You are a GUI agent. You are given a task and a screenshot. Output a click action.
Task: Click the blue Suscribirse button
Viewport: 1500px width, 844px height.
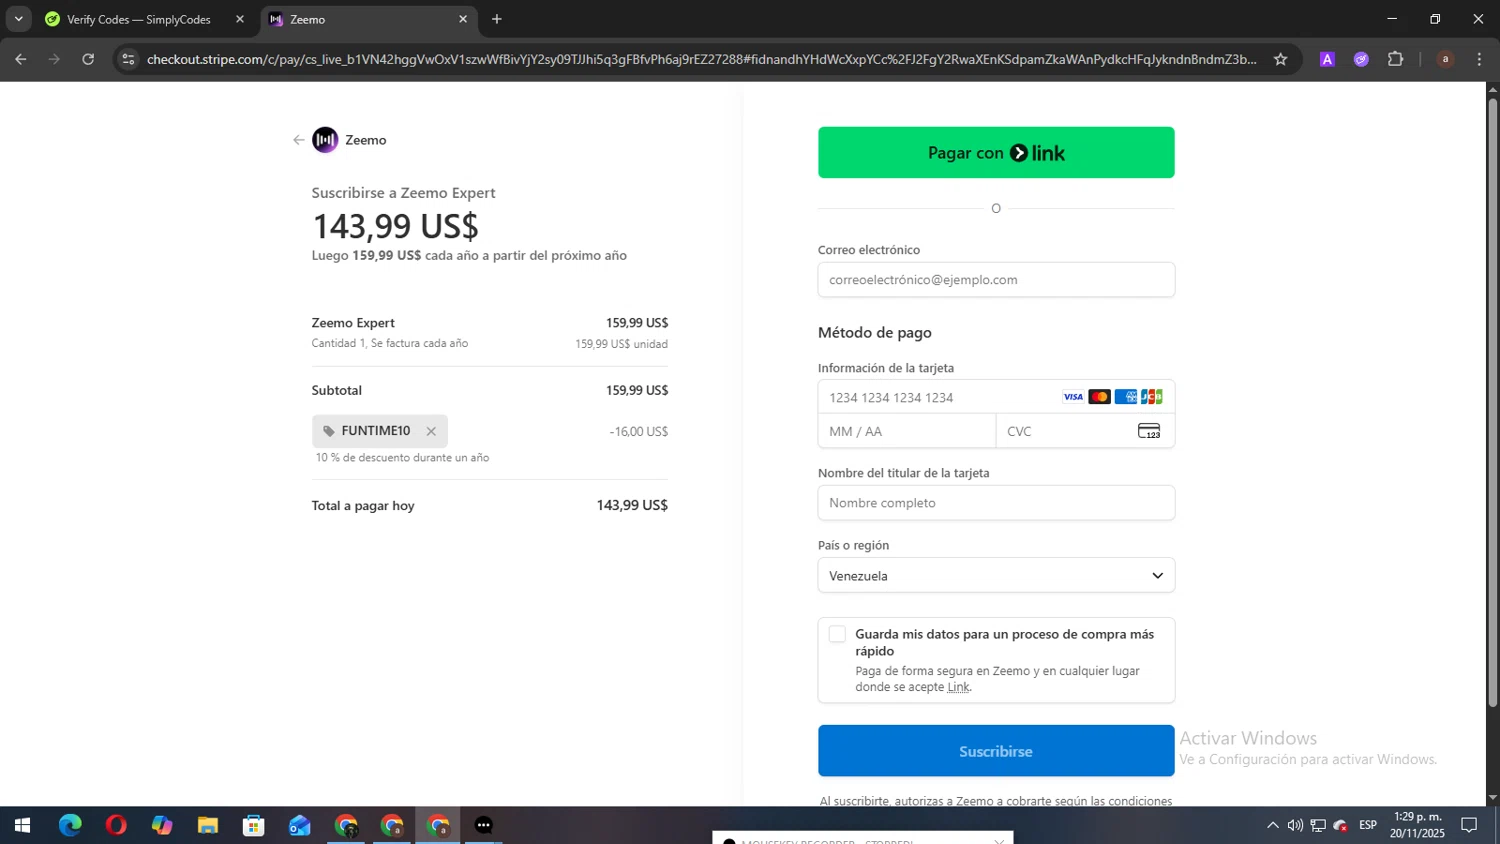click(x=996, y=751)
